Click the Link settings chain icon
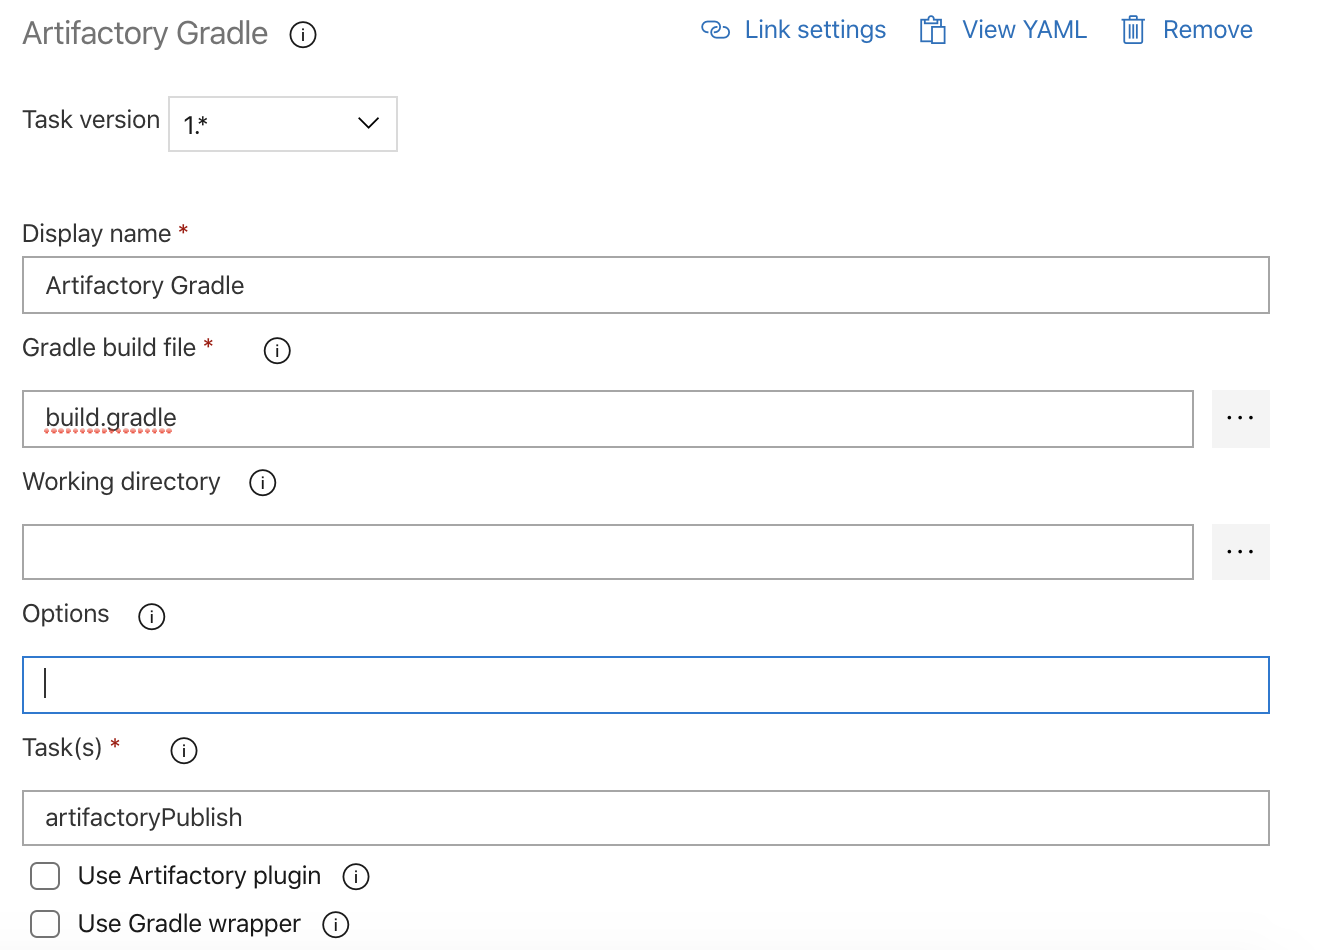Viewport: 1323px width, 950px height. click(716, 30)
